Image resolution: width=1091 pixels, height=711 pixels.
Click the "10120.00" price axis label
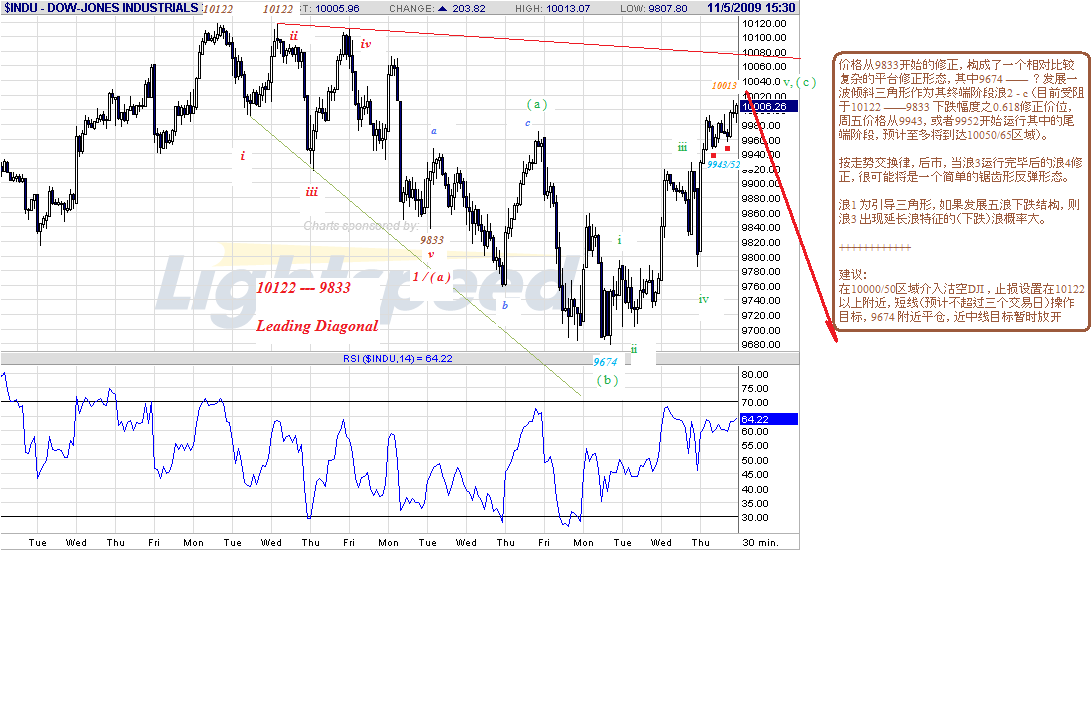point(764,24)
